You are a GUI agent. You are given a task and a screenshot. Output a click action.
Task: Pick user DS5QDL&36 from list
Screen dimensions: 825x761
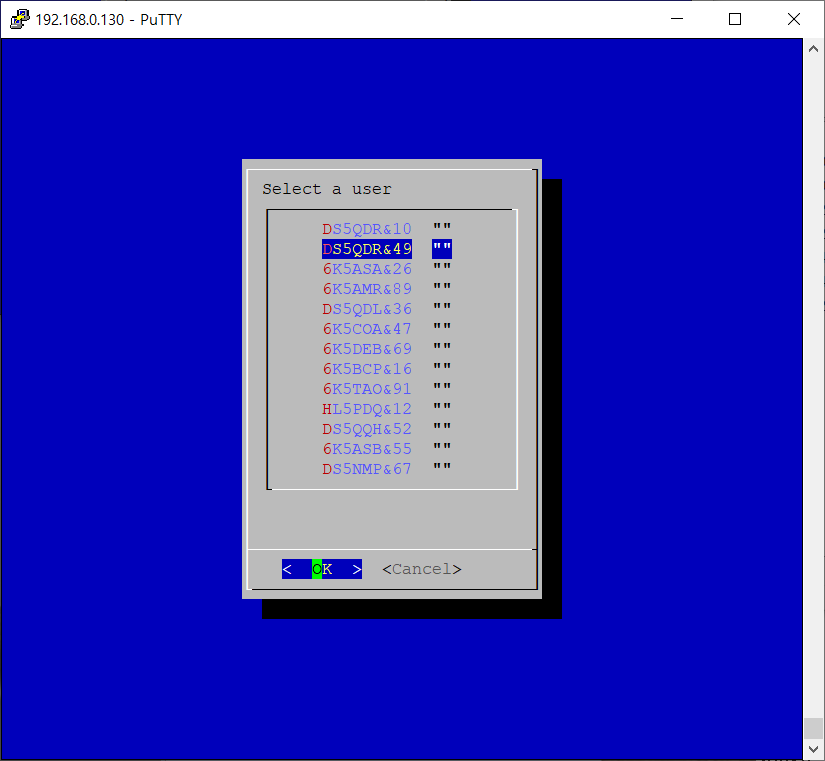coord(367,309)
